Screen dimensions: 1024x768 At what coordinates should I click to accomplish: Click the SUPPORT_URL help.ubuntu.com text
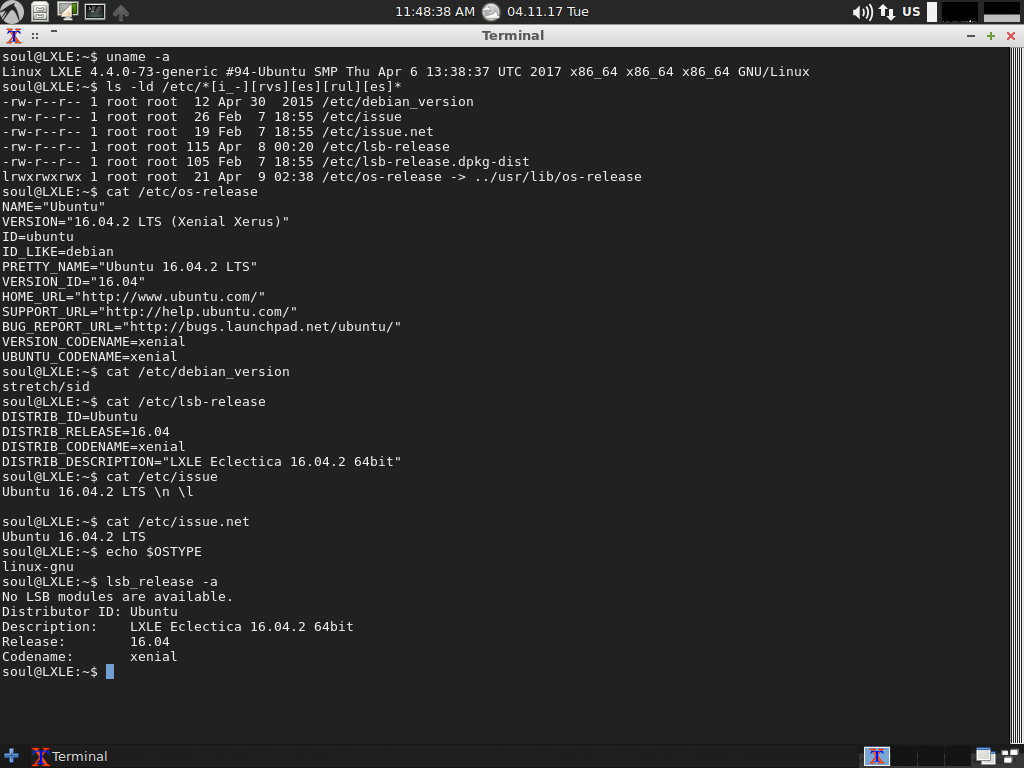tap(198, 312)
